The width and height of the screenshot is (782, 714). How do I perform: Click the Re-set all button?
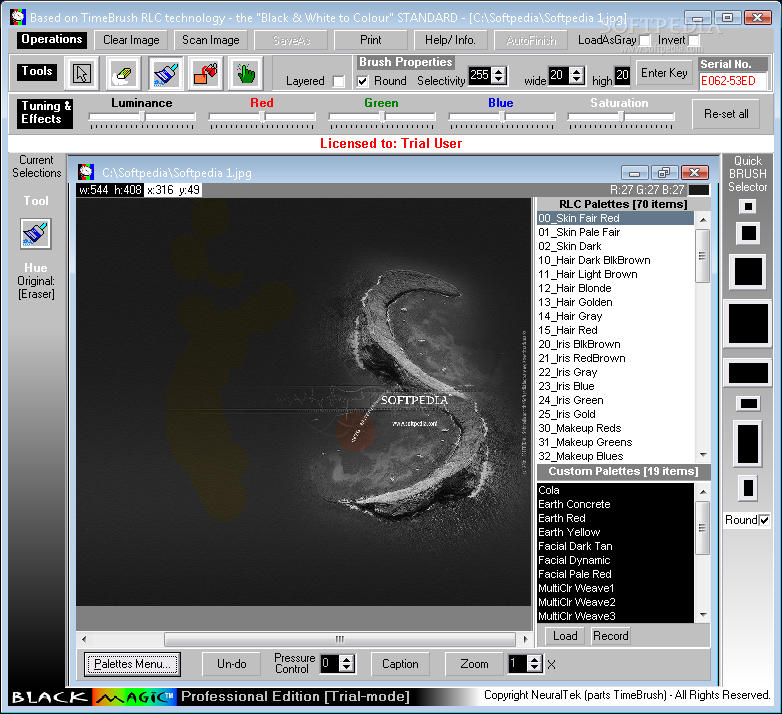pos(726,114)
